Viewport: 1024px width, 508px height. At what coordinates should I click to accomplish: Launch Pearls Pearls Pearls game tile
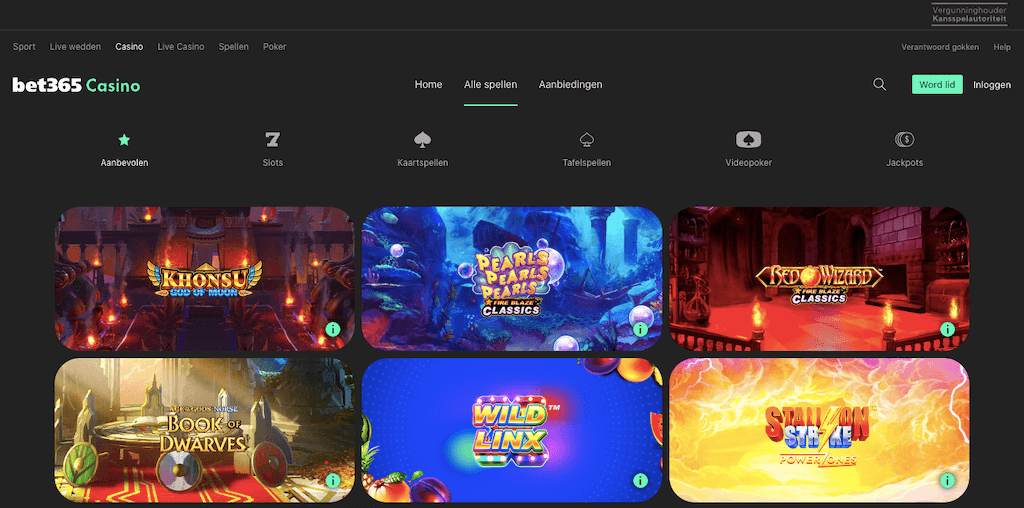(x=512, y=279)
